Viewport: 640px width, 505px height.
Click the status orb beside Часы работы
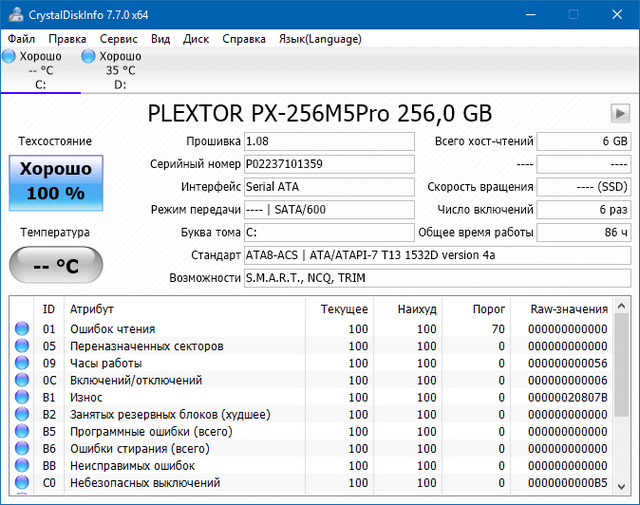click(x=22, y=363)
